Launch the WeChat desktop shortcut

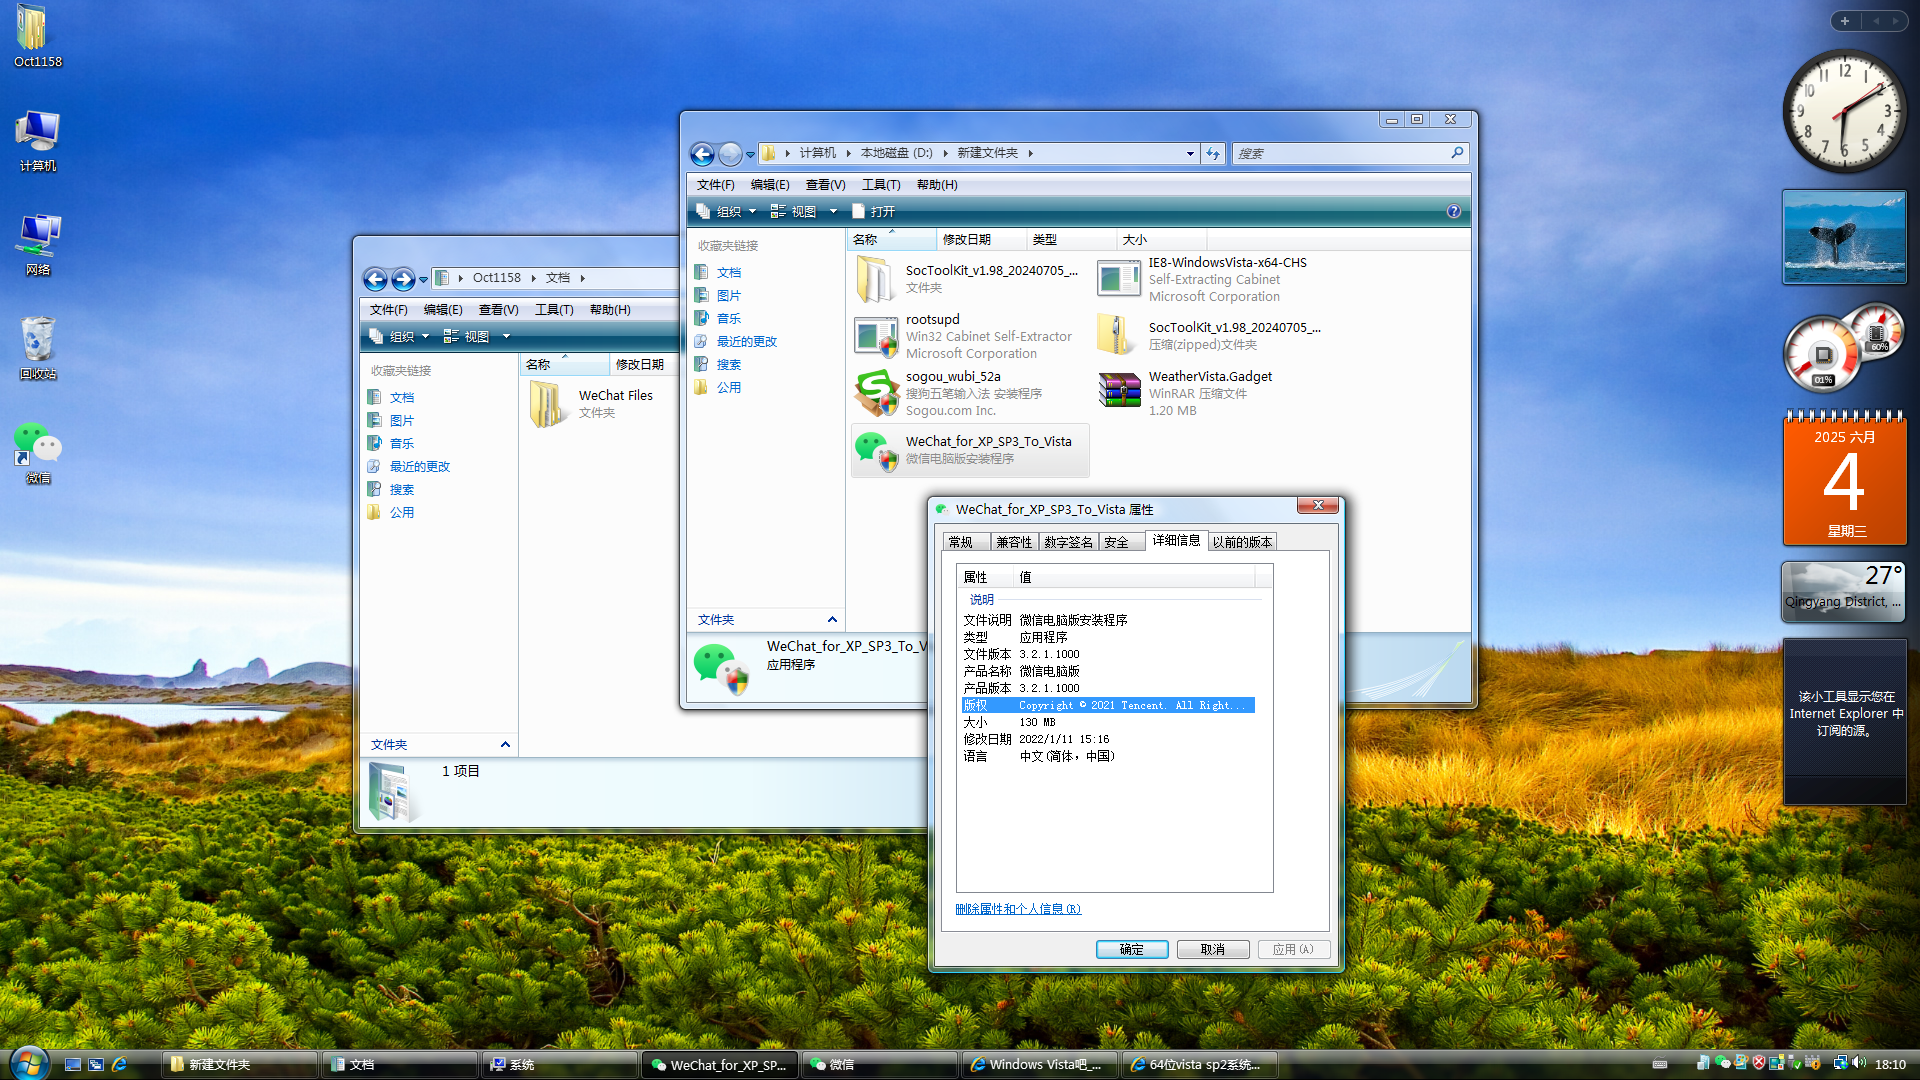[x=37, y=453]
